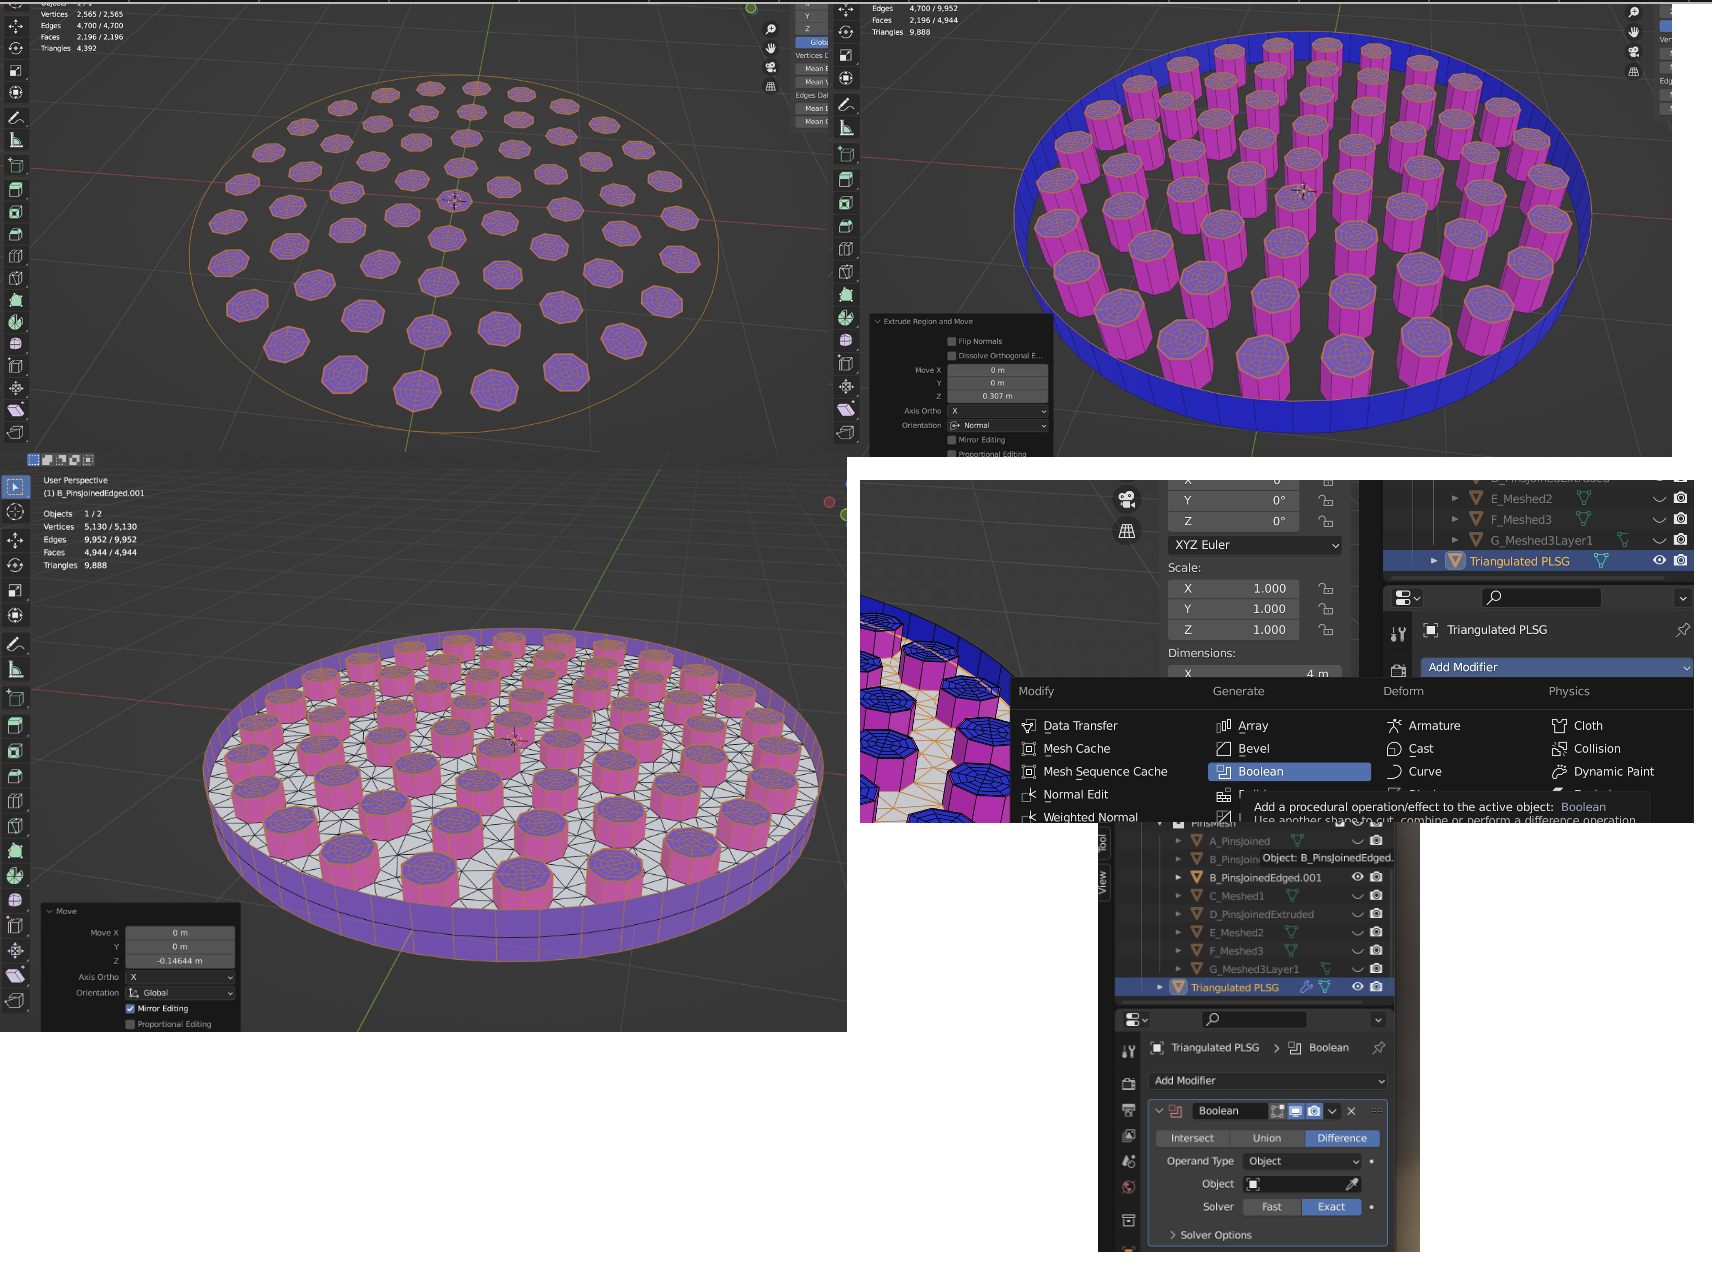Enable Proportional Editing in the Move panel

click(130, 1024)
